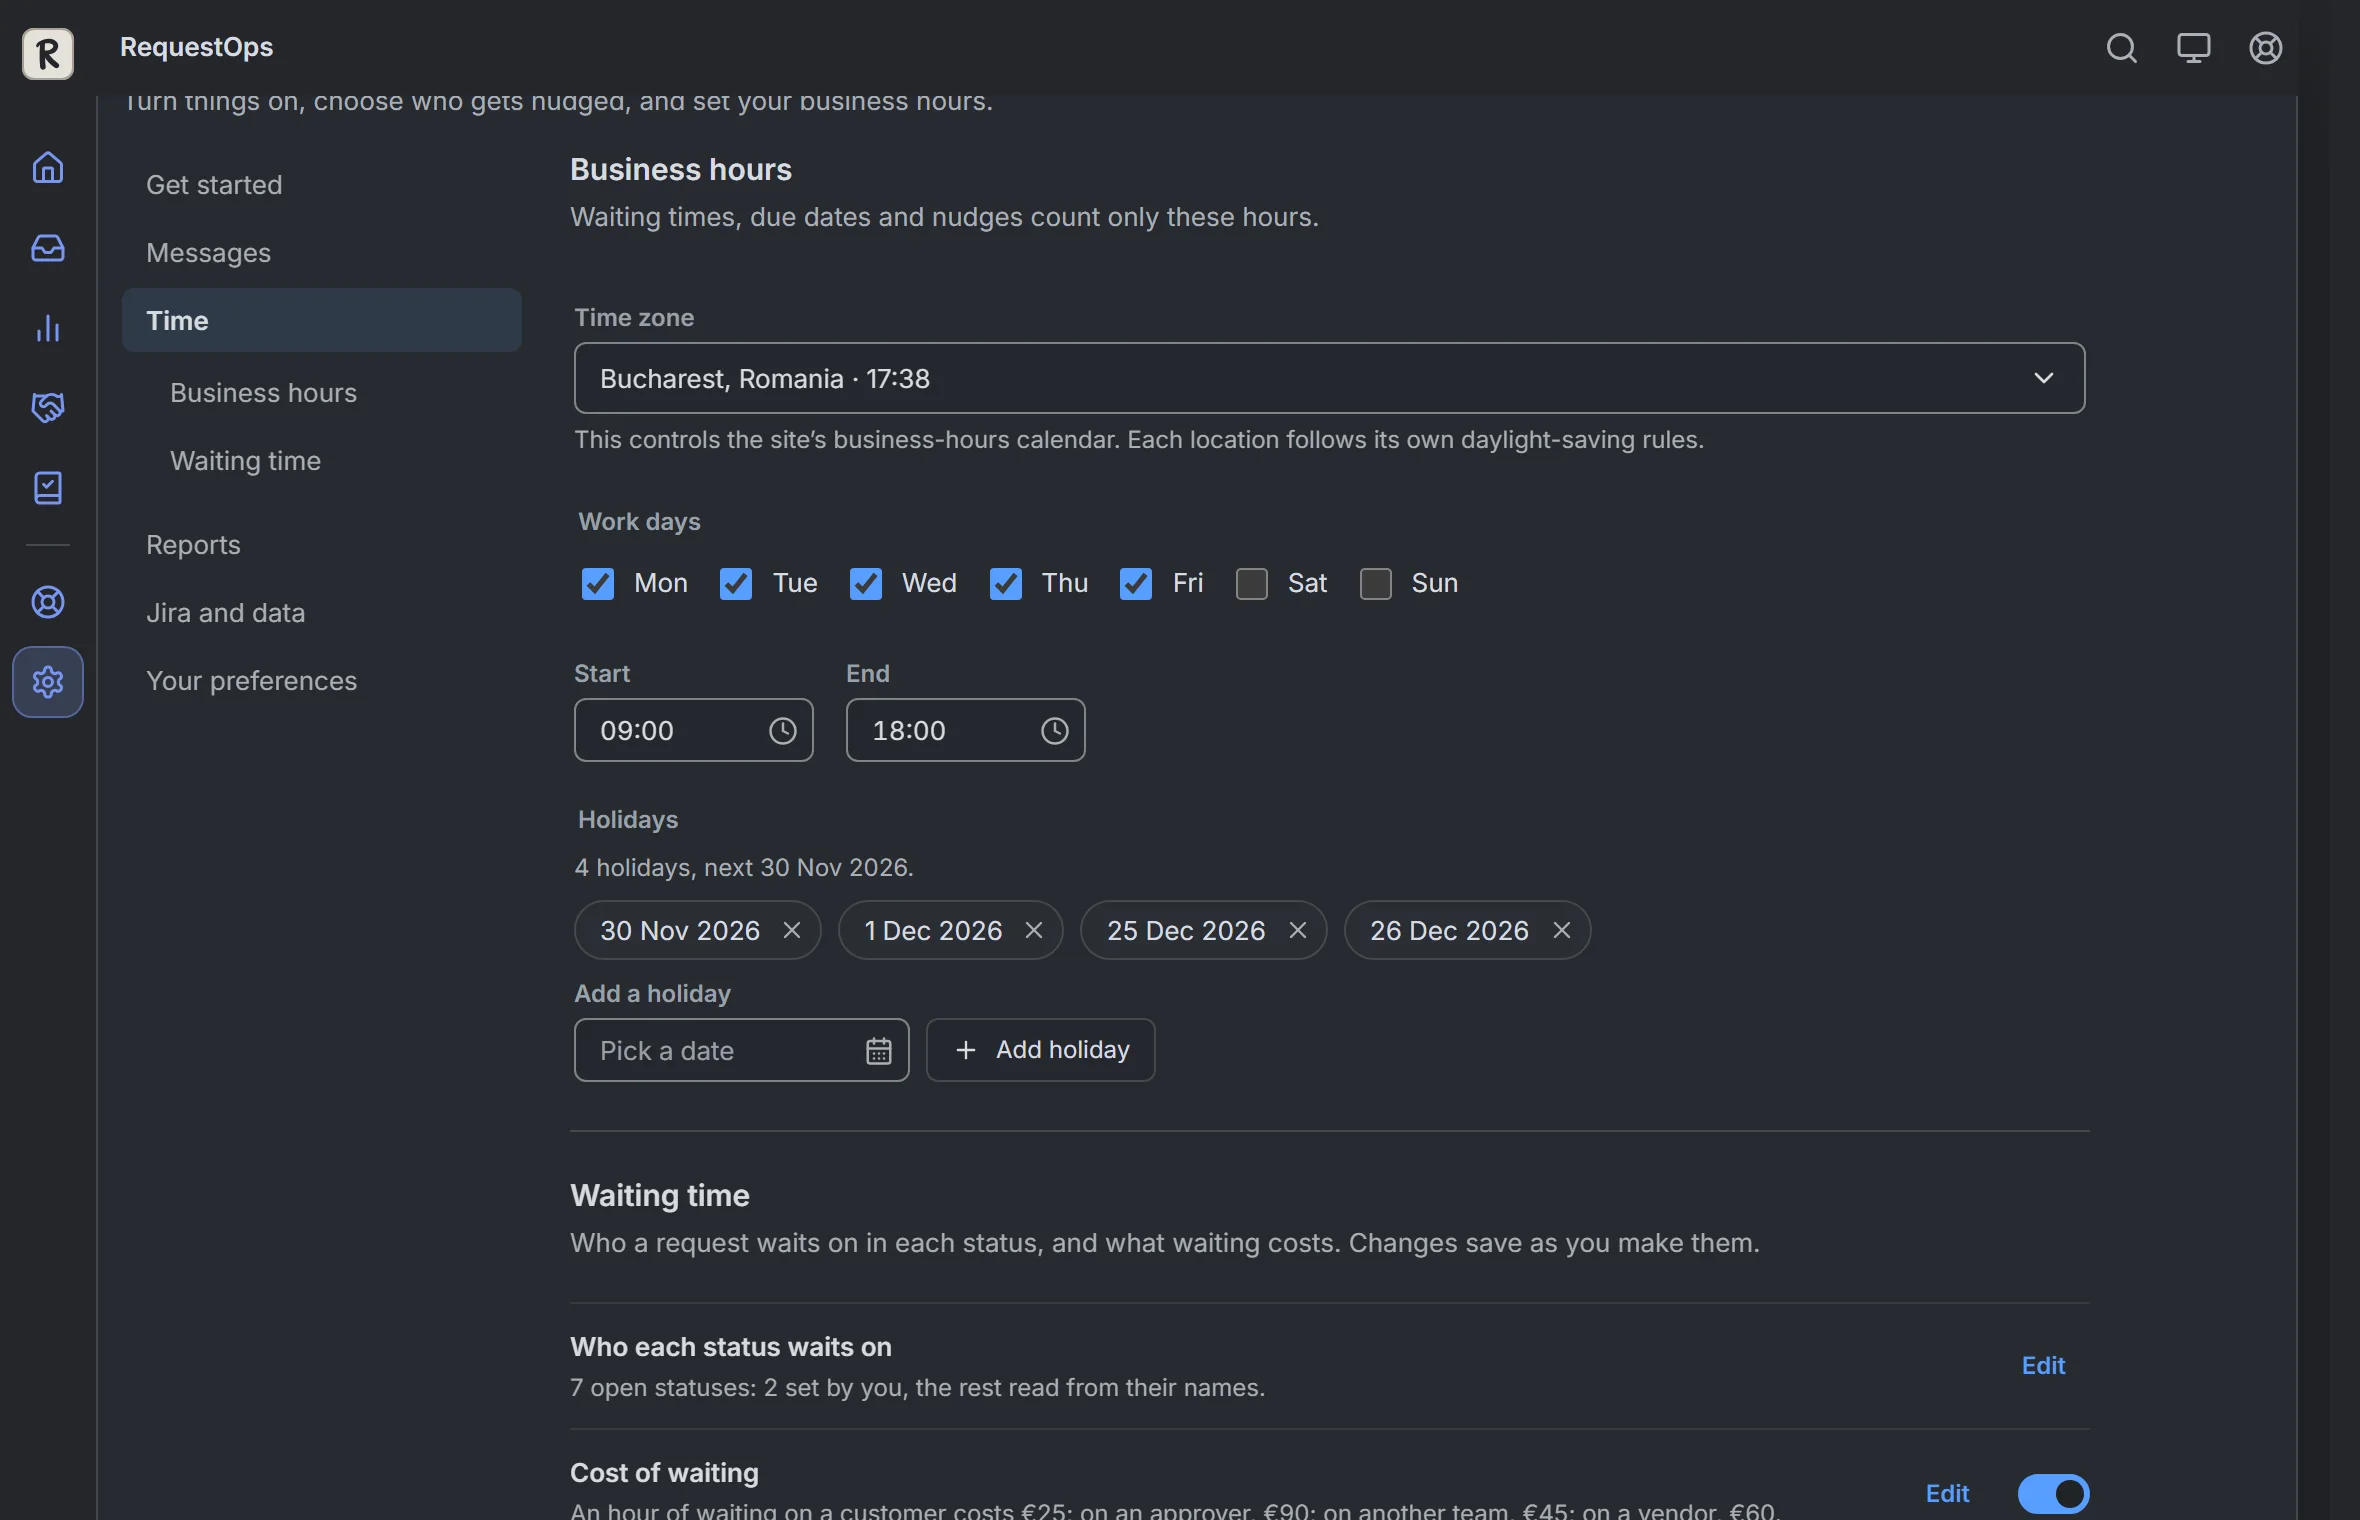Click the Add holiday button

click(1040, 1050)
